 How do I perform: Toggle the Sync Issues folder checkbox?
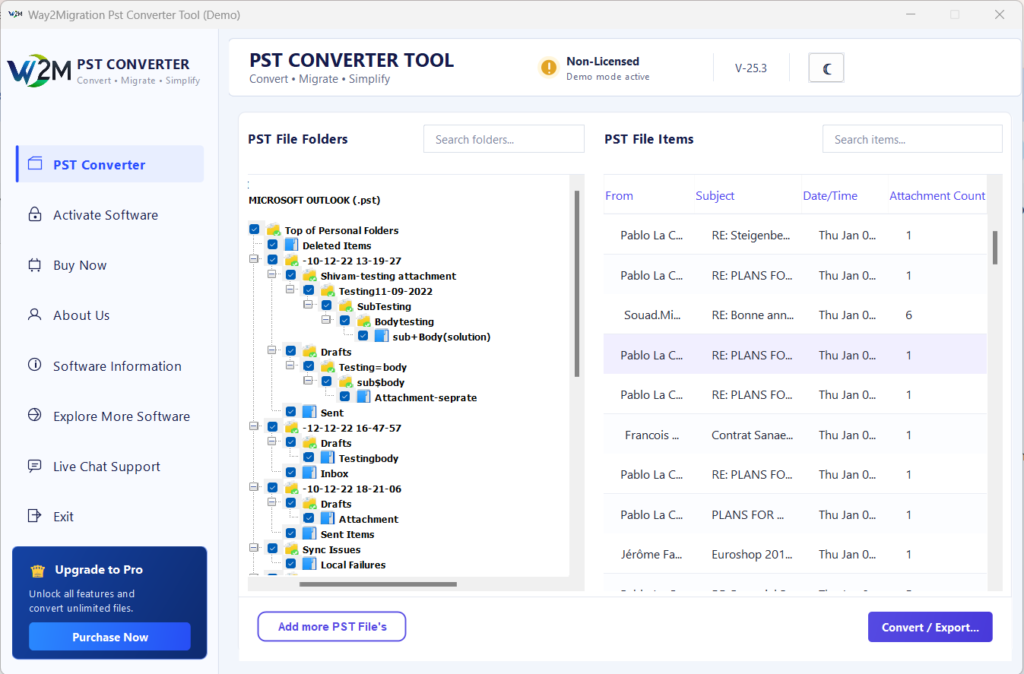272,549
